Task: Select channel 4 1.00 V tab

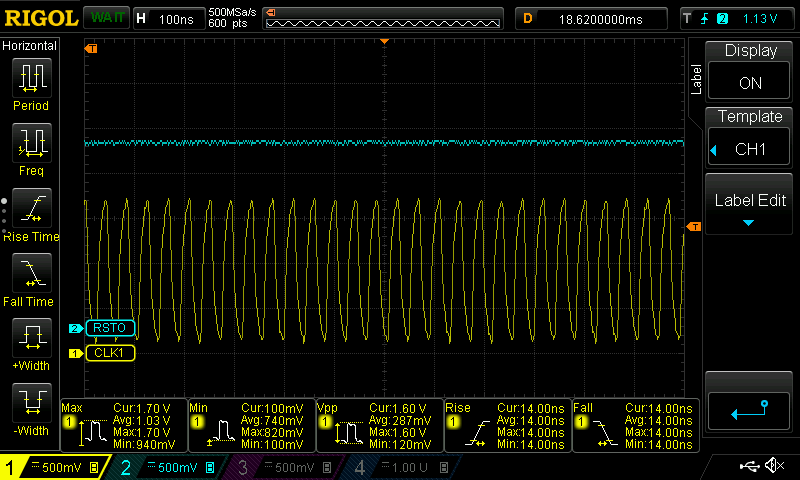Action: click(402, 467)
